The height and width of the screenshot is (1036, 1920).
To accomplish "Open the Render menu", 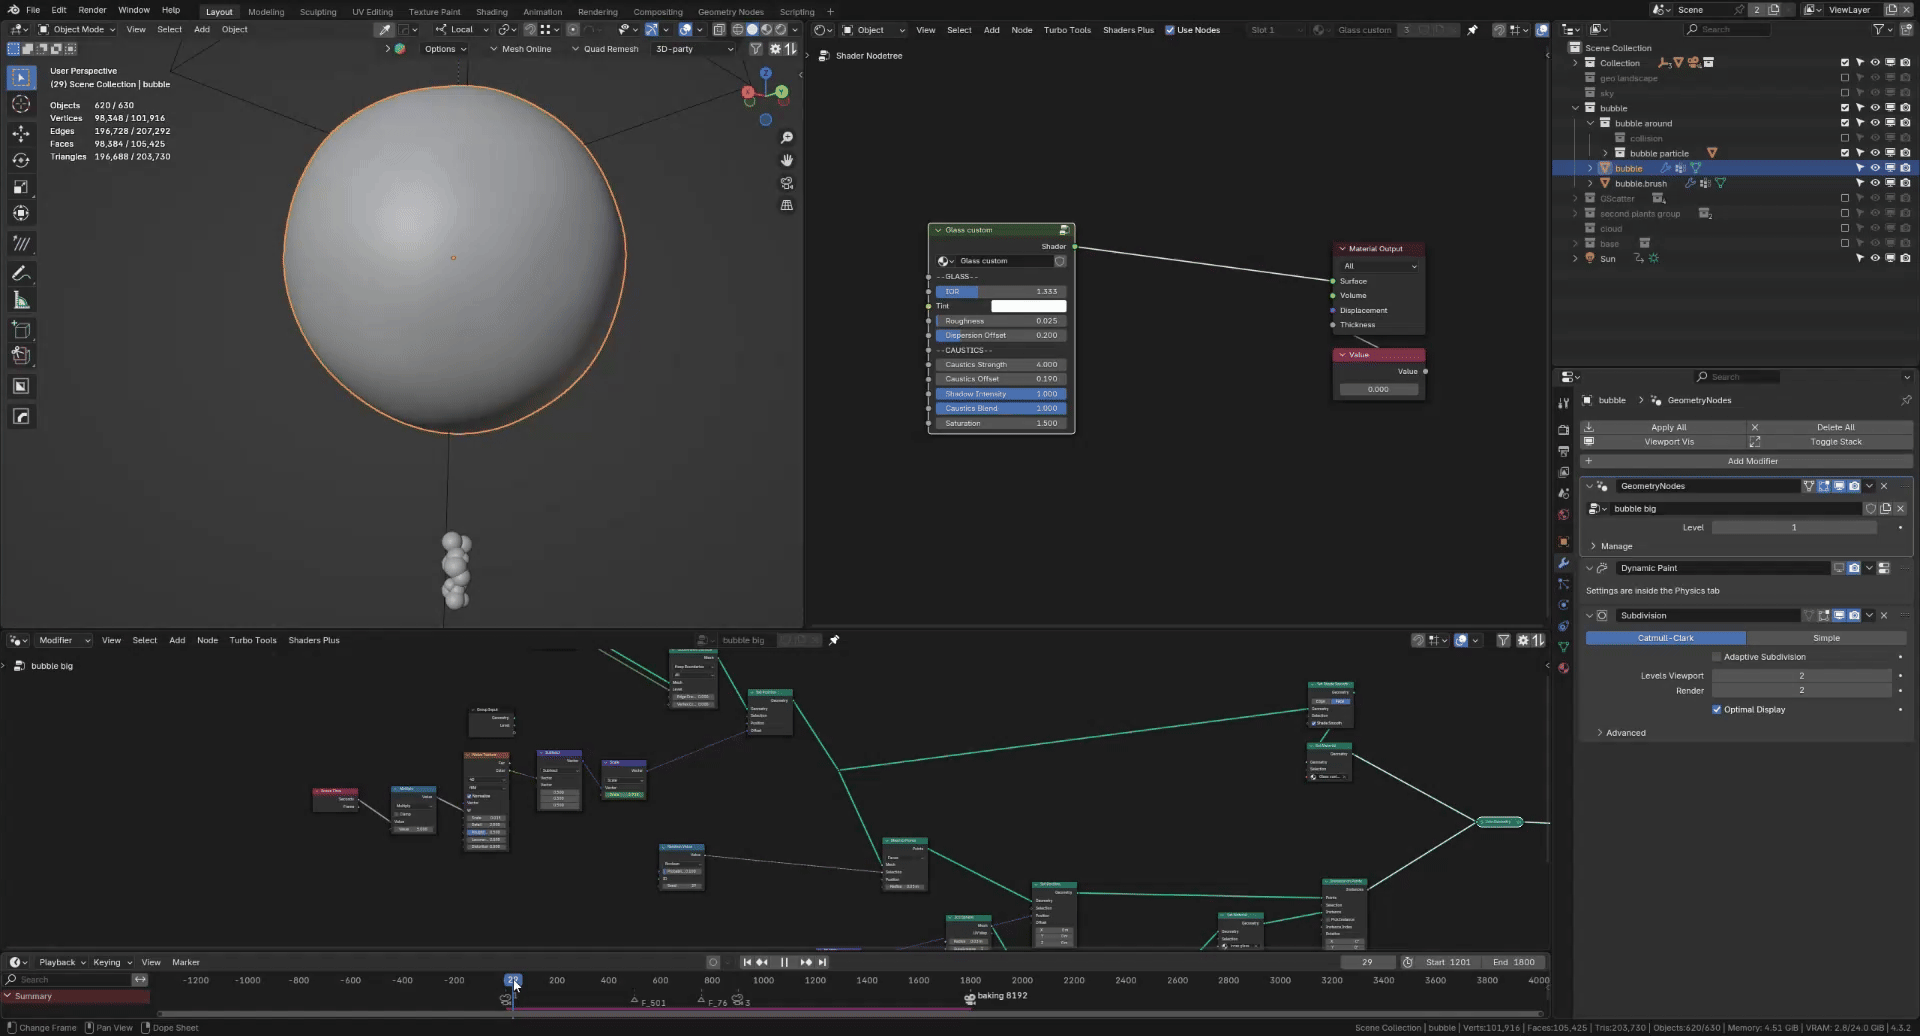I will coord(92,10).
